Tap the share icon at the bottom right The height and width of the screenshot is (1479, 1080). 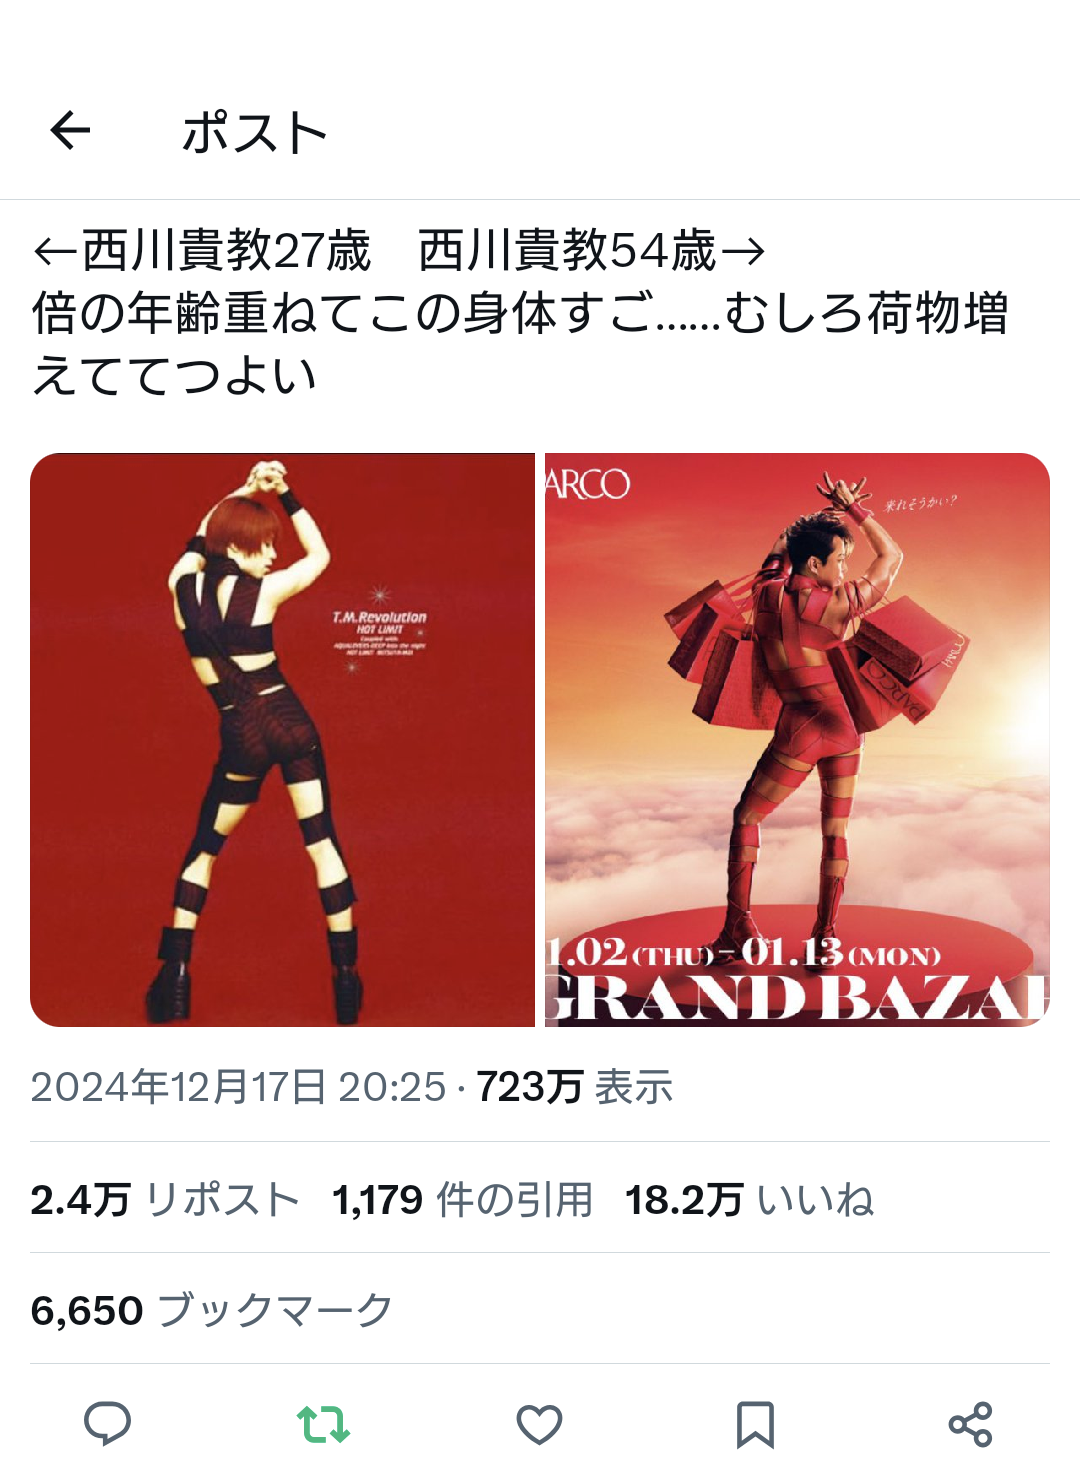click(x=970, y=1424)
